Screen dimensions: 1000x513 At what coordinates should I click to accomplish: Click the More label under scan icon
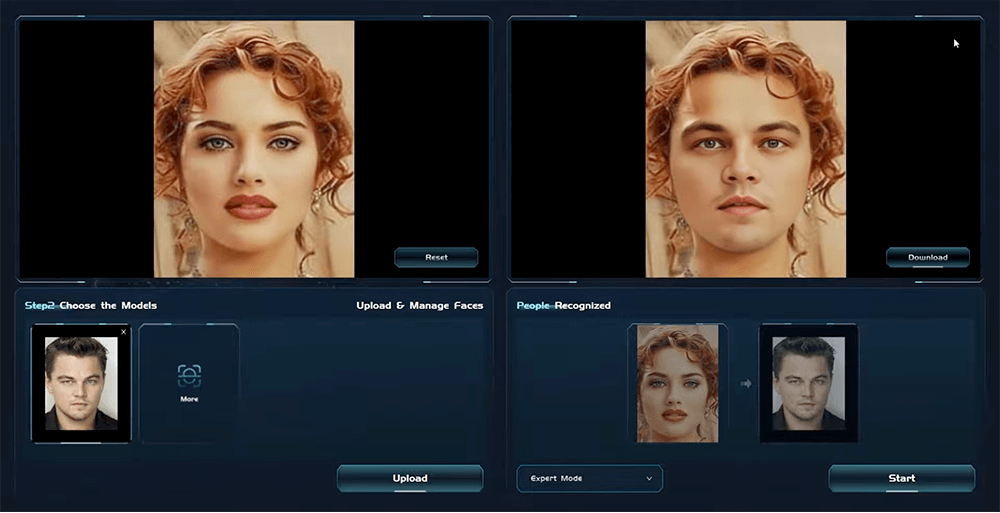point(189,399)
